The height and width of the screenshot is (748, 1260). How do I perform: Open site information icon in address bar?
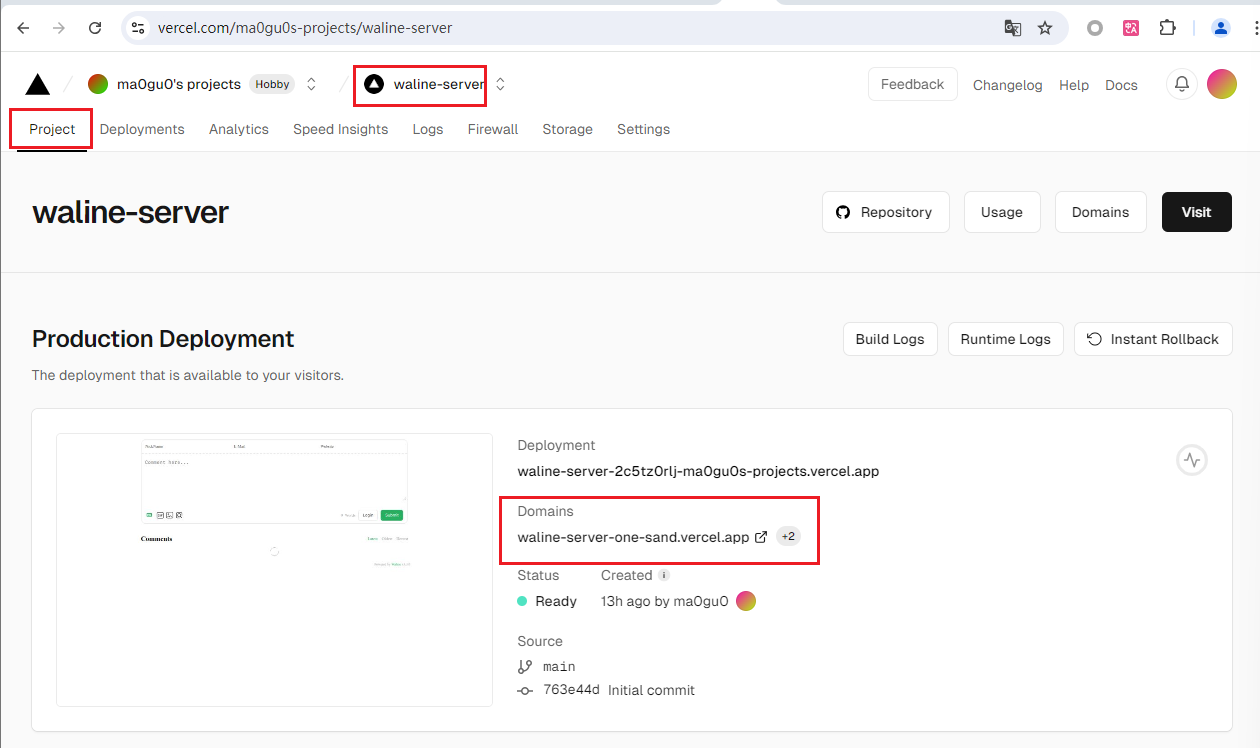139,28
